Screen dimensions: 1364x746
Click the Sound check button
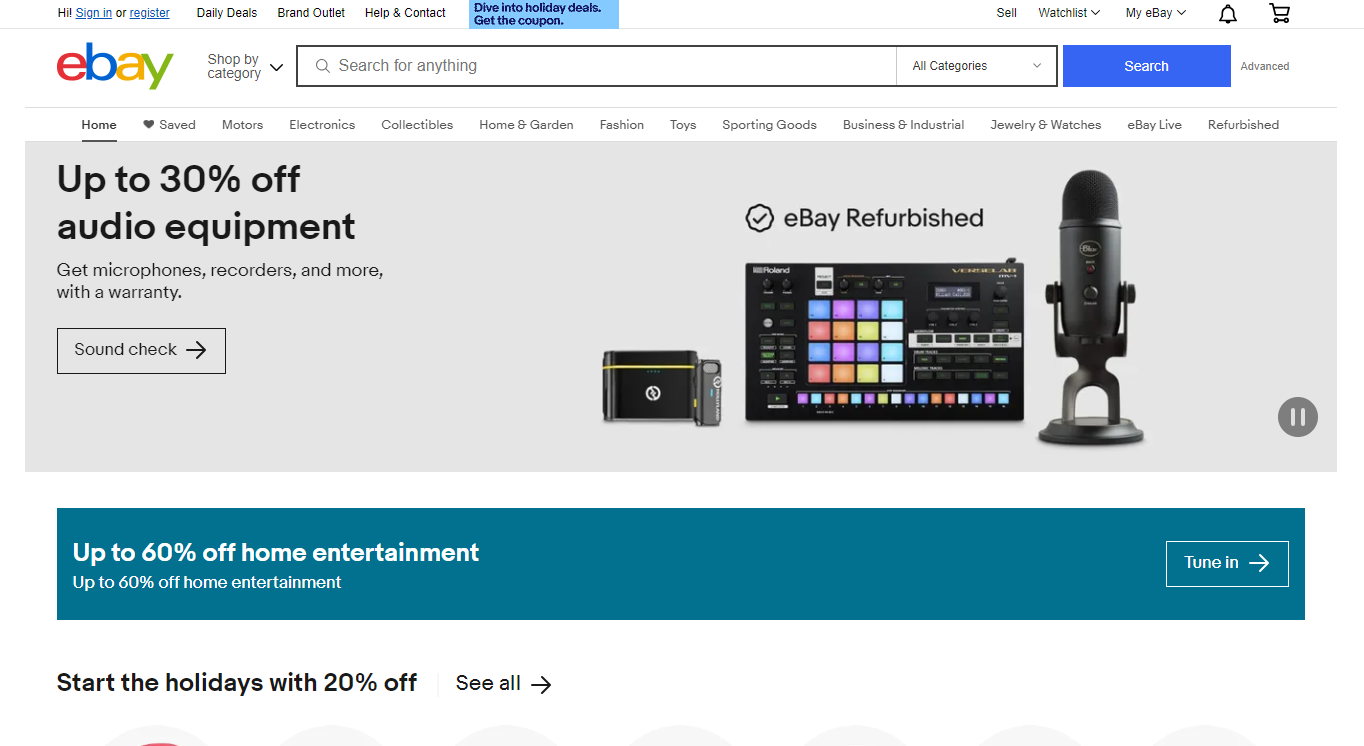click(141, 350)
